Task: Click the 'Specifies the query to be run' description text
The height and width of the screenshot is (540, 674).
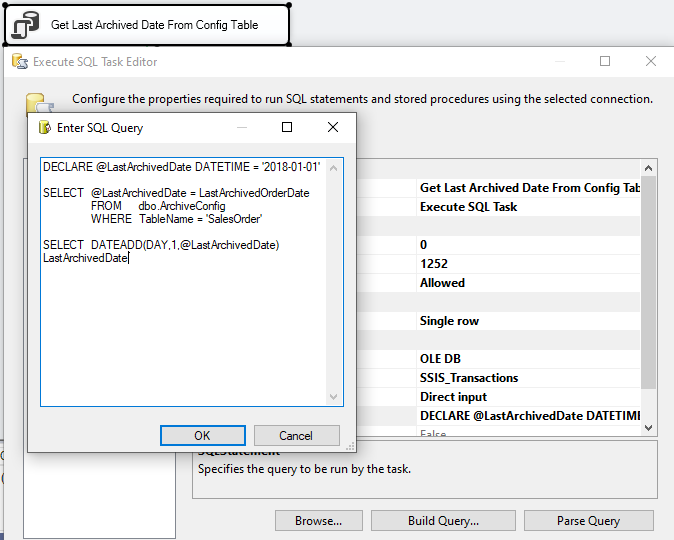Action: click(x=304, y=469)
